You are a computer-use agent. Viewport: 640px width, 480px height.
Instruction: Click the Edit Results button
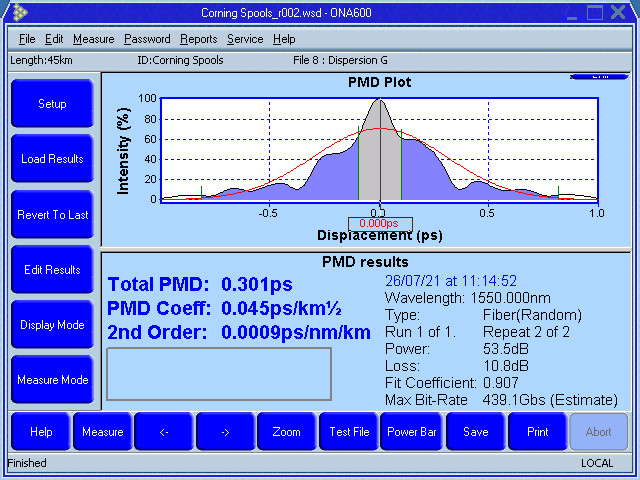[x=52, y=270]
